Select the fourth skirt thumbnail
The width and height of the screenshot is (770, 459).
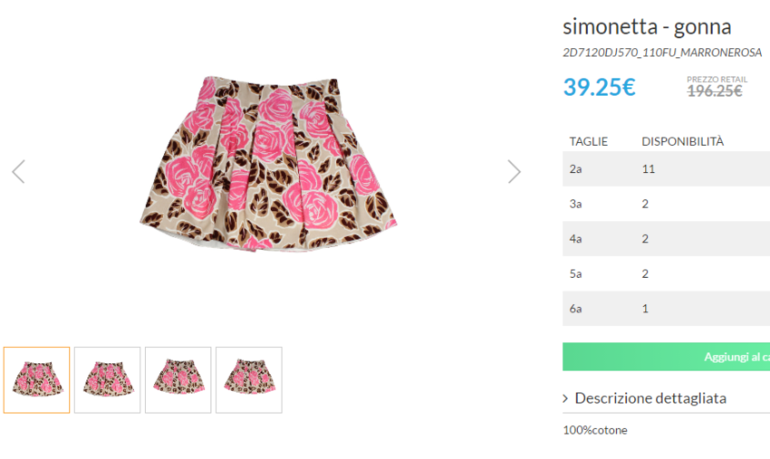pyautogui.click(x=249, y=380)
